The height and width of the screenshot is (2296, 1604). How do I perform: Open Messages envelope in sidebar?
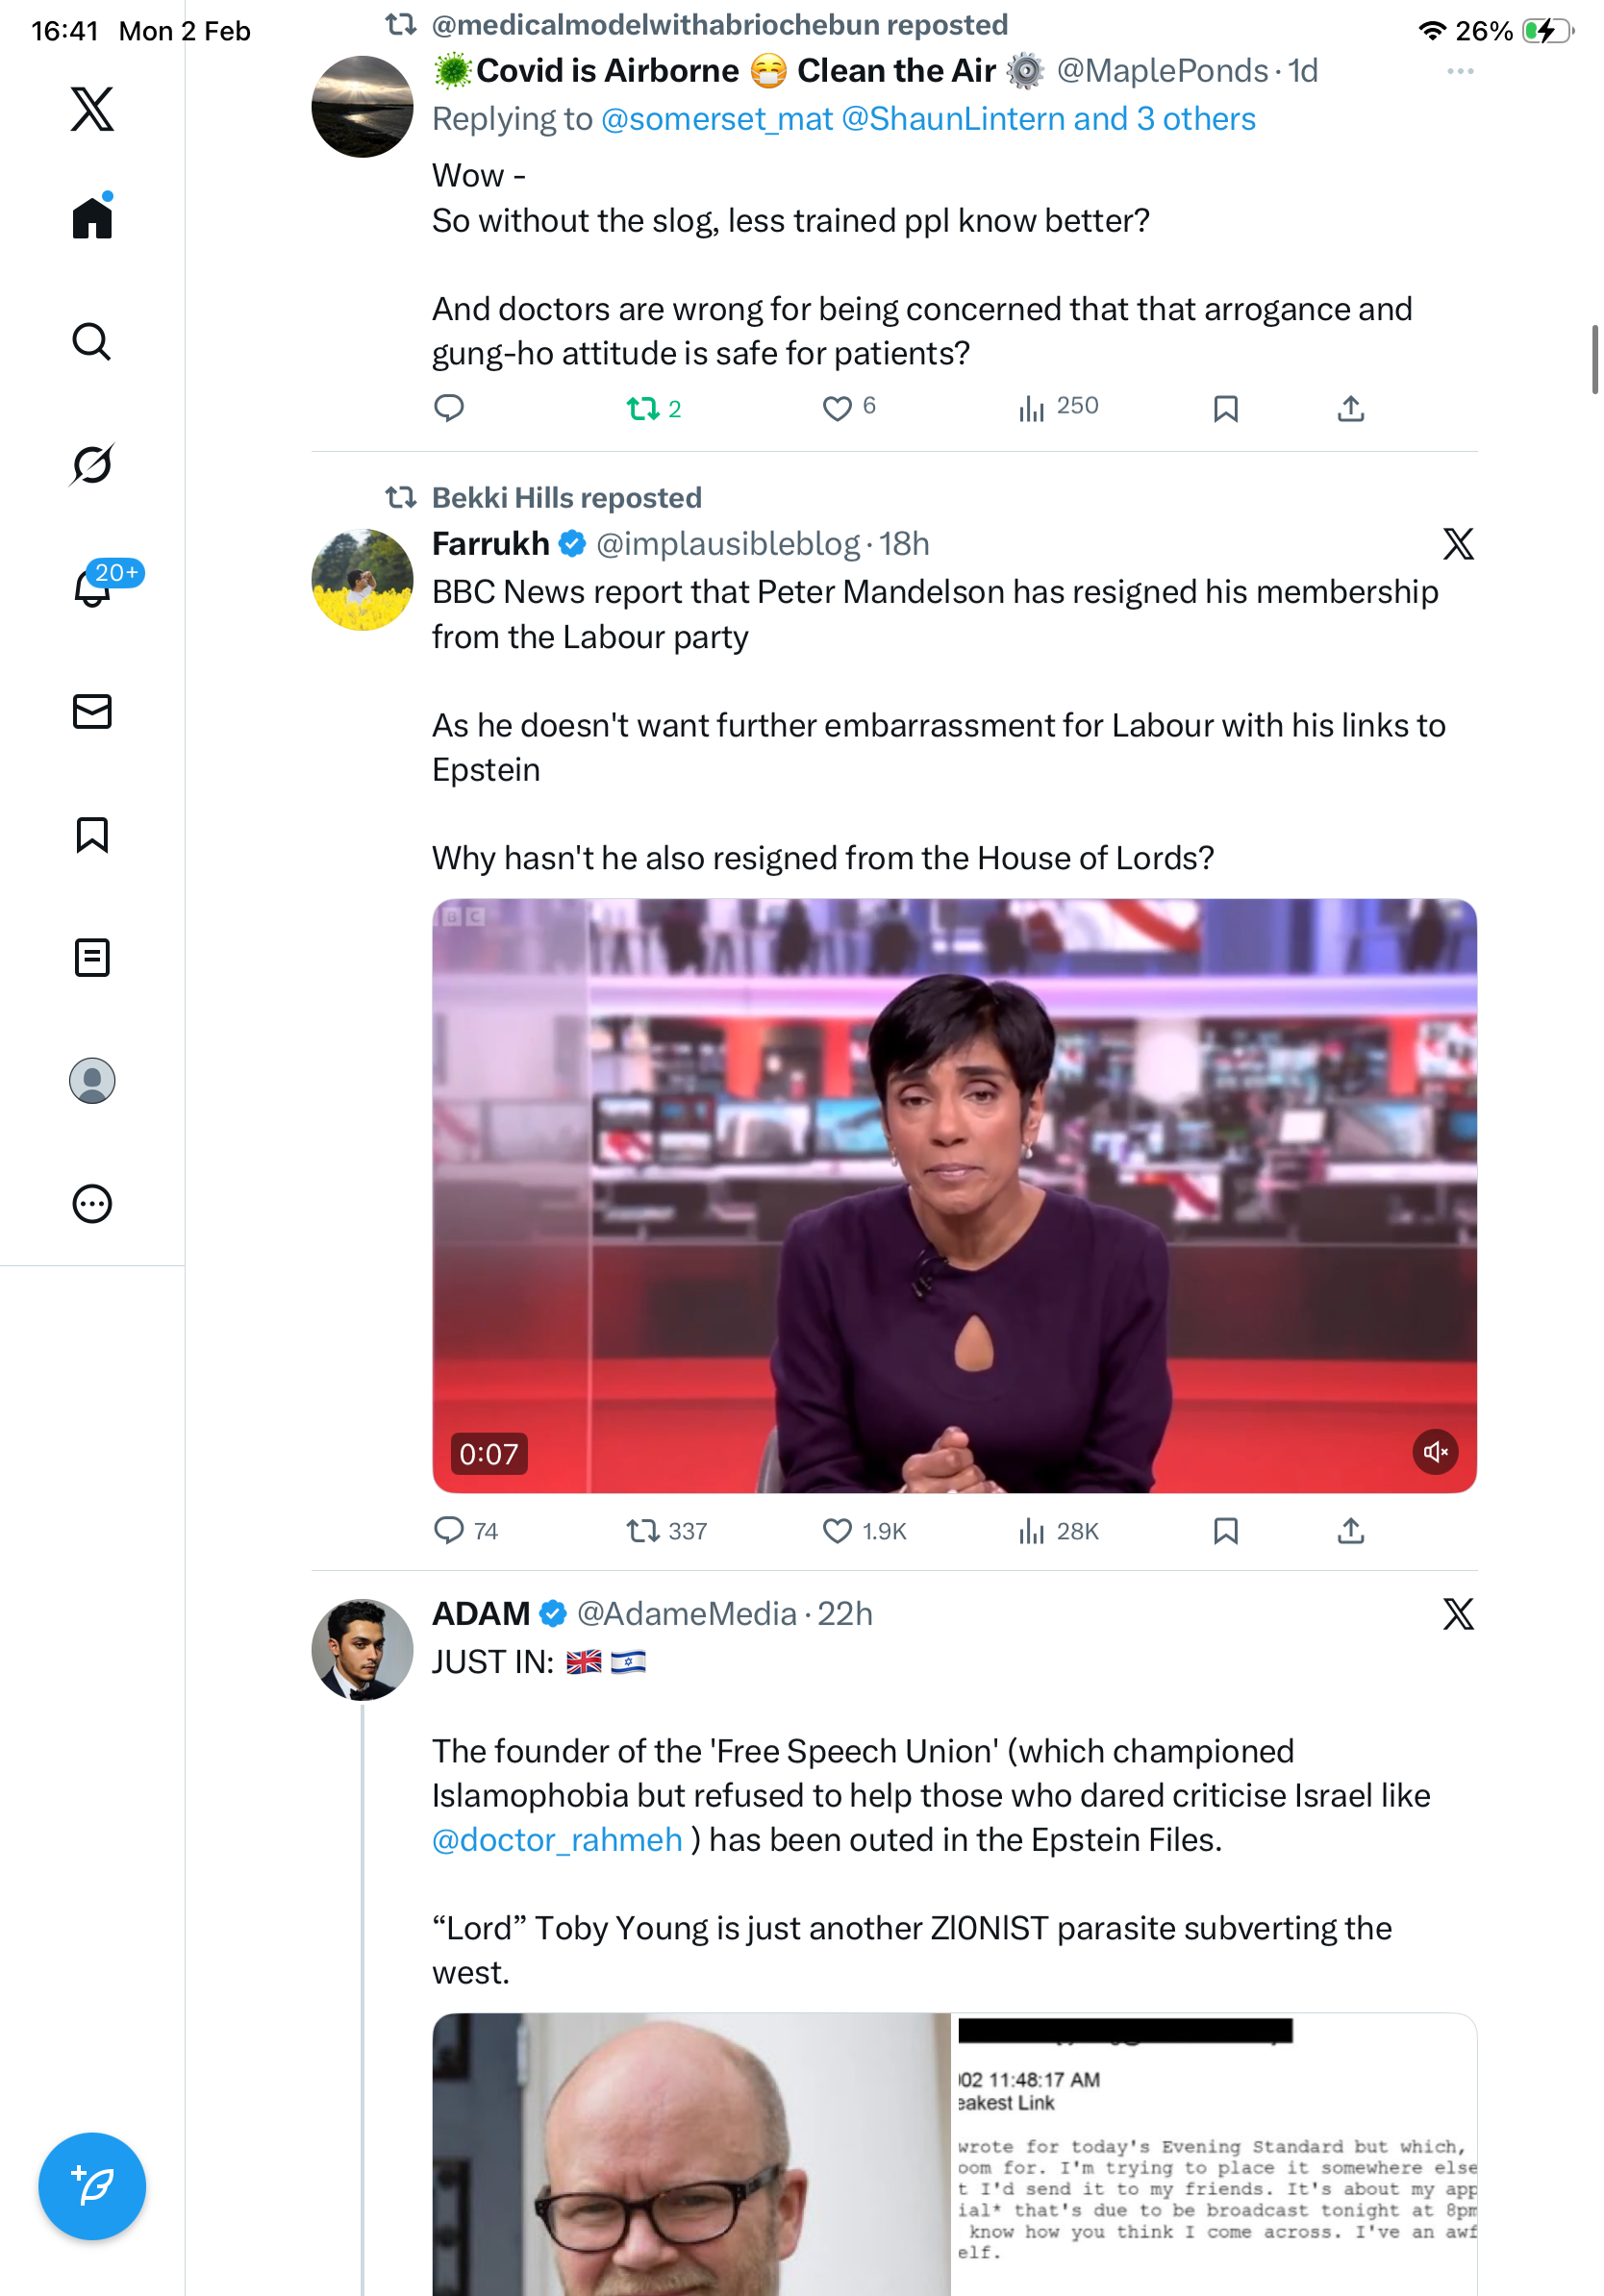[x=92, y=711]
